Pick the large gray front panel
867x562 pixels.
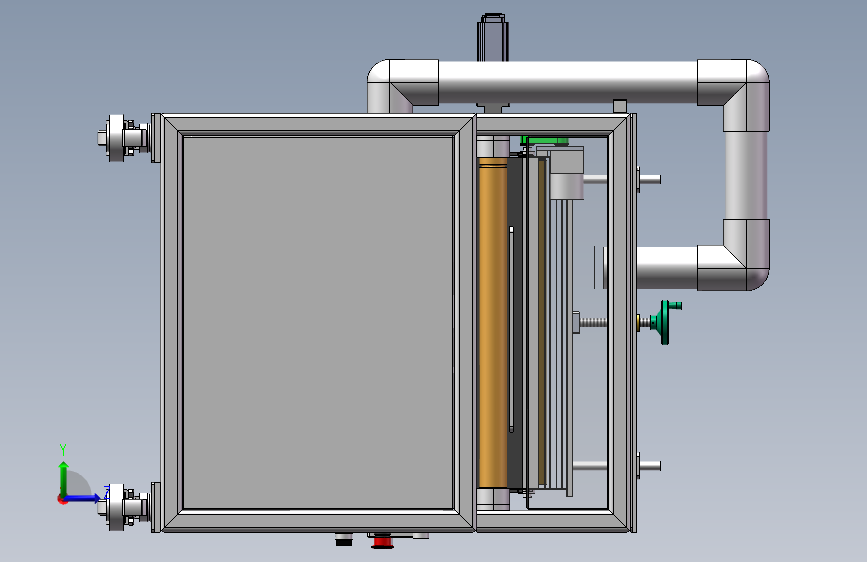318,322
